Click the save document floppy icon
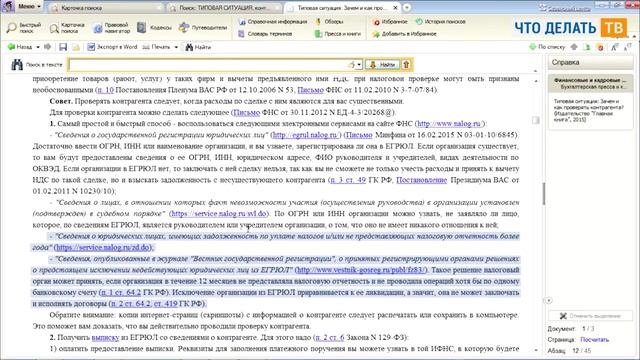 [x=63, y=47]
